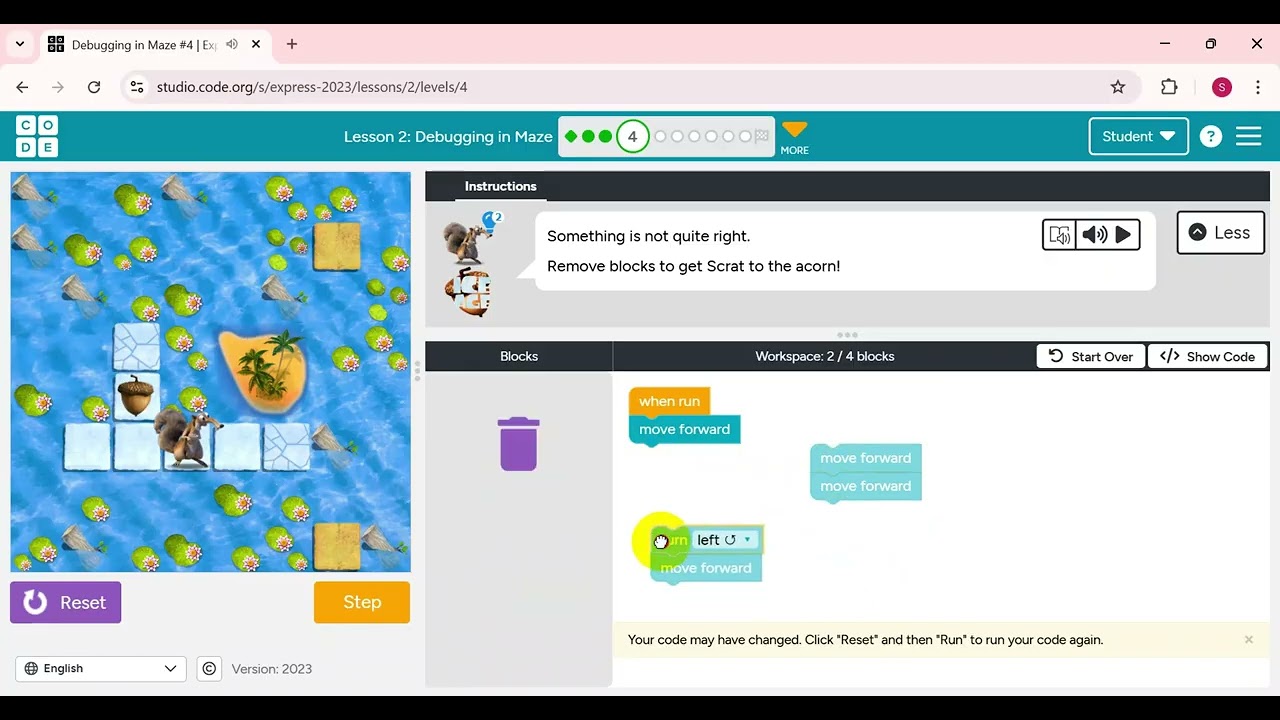The width and height of the screenshot is (1280, 720).
Task: Mute the tab using its speaker icon
Action: point(232,44)
